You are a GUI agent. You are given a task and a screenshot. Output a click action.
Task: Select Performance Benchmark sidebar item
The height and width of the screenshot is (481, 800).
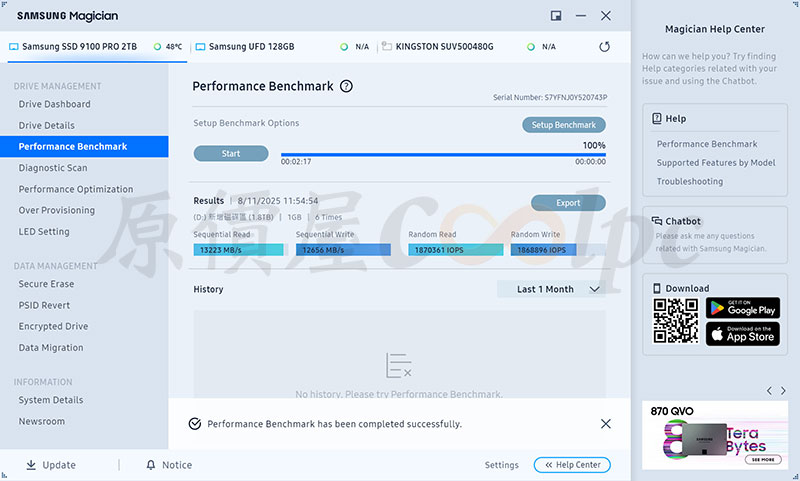click(84, 146)
